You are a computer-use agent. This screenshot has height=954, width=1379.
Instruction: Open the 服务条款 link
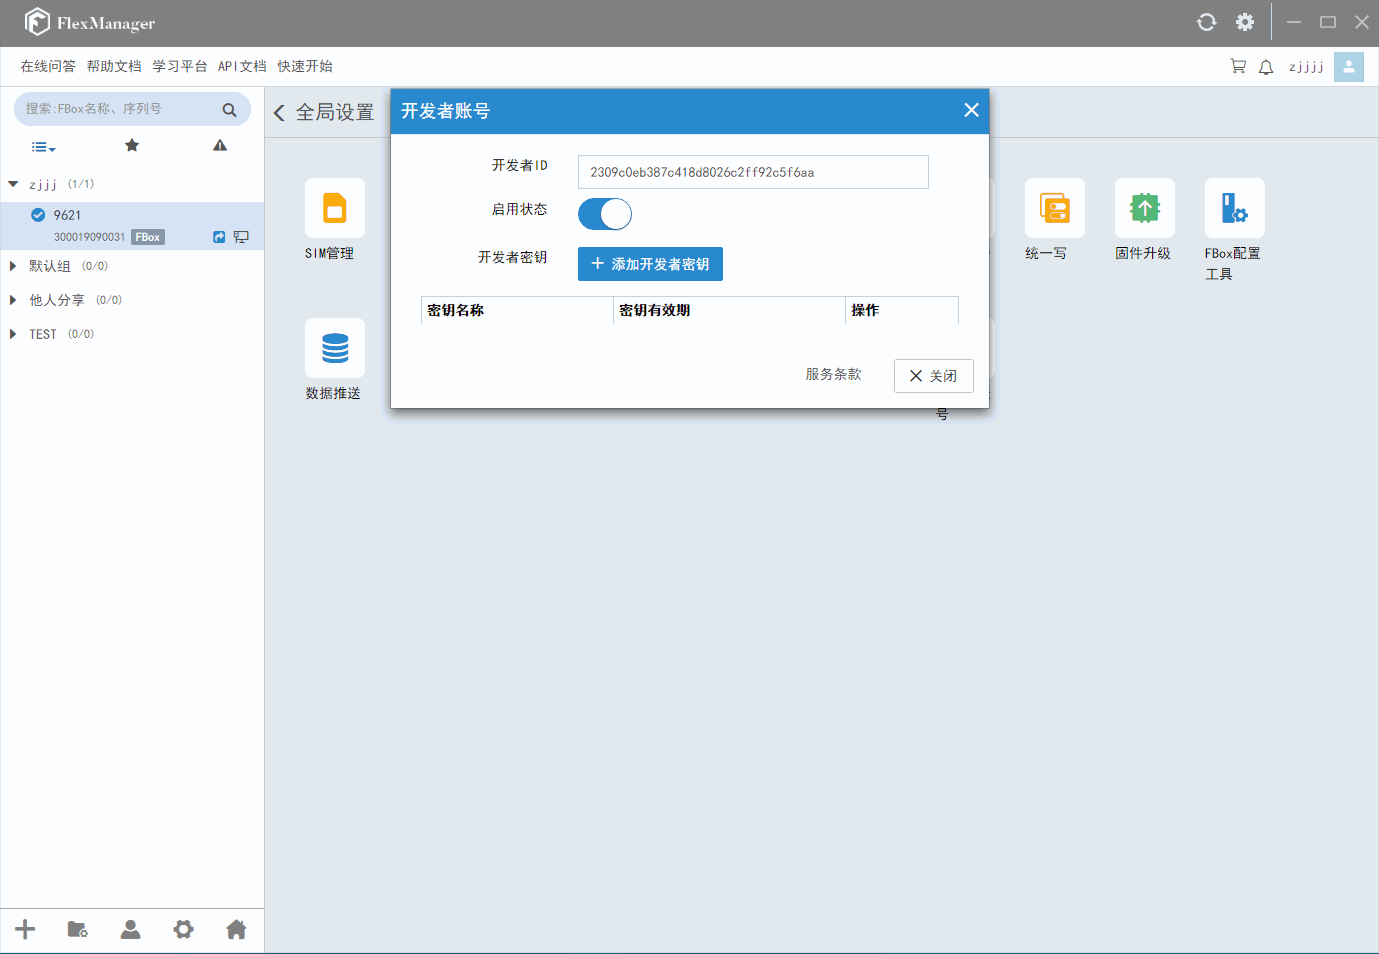click(x=833, y=374)
